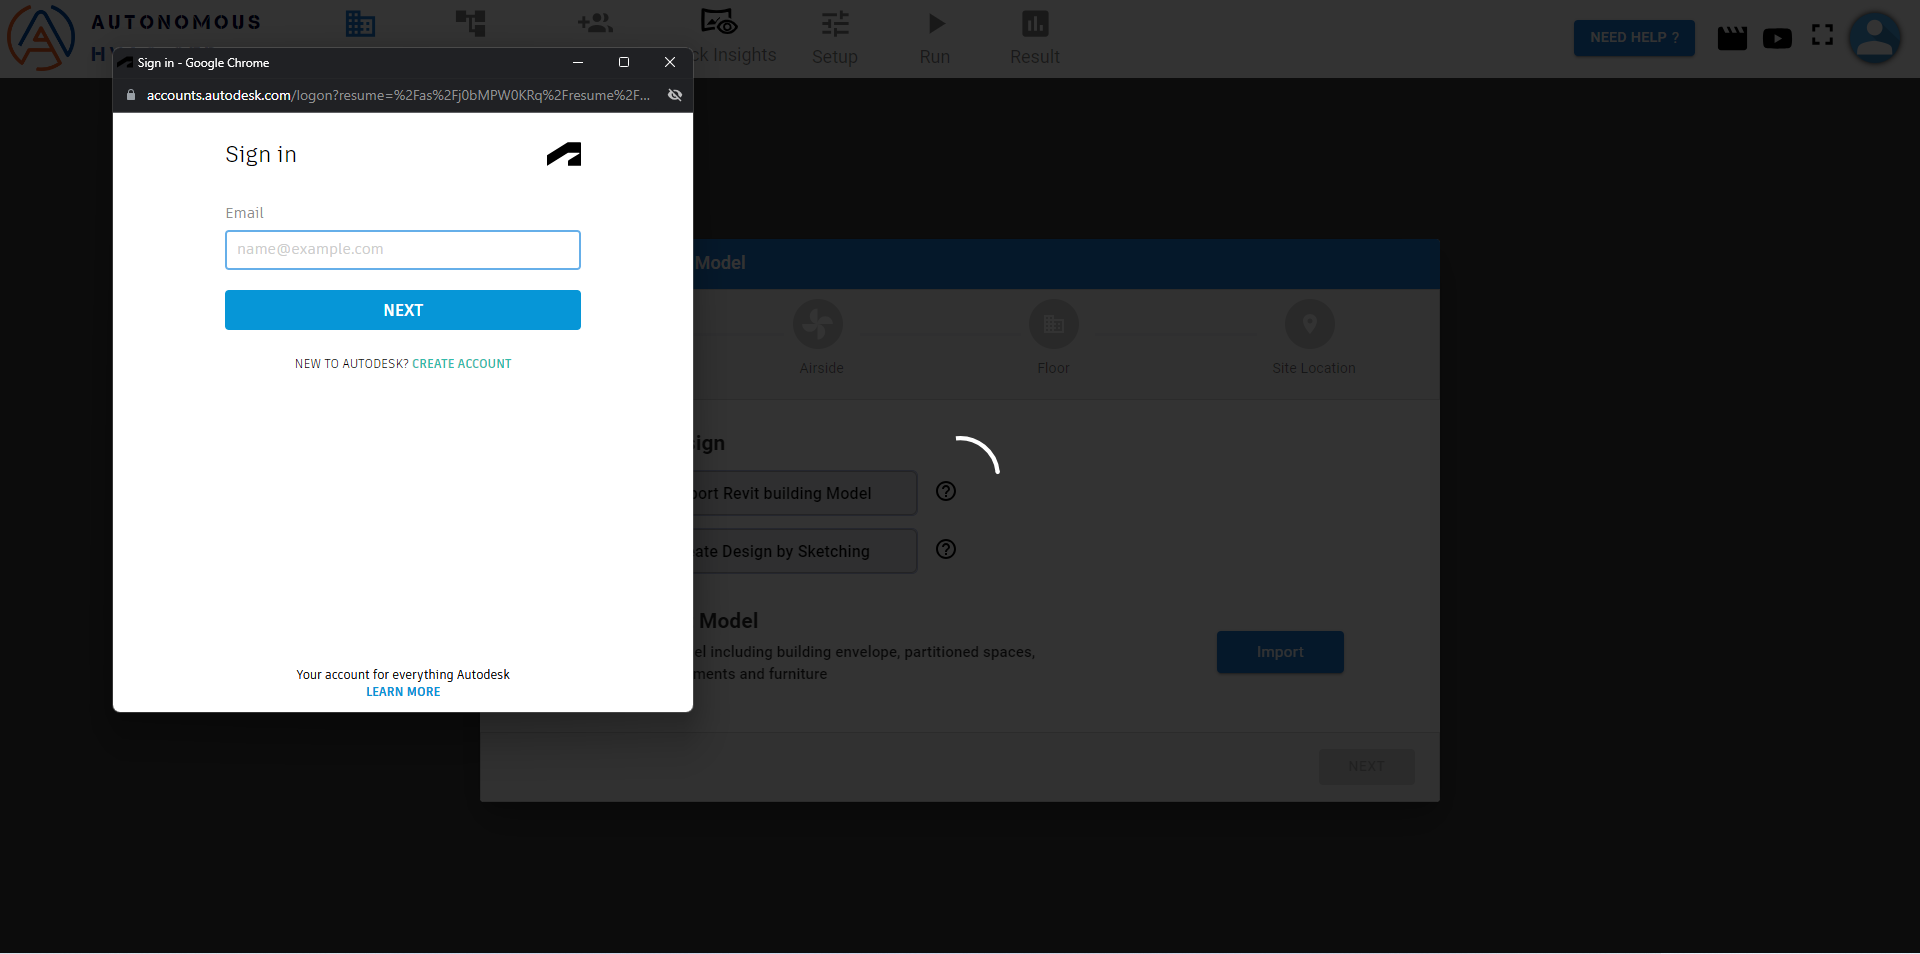Click the blue NEXT button in Sign in
1920x954 pixels.
[403, 310]
